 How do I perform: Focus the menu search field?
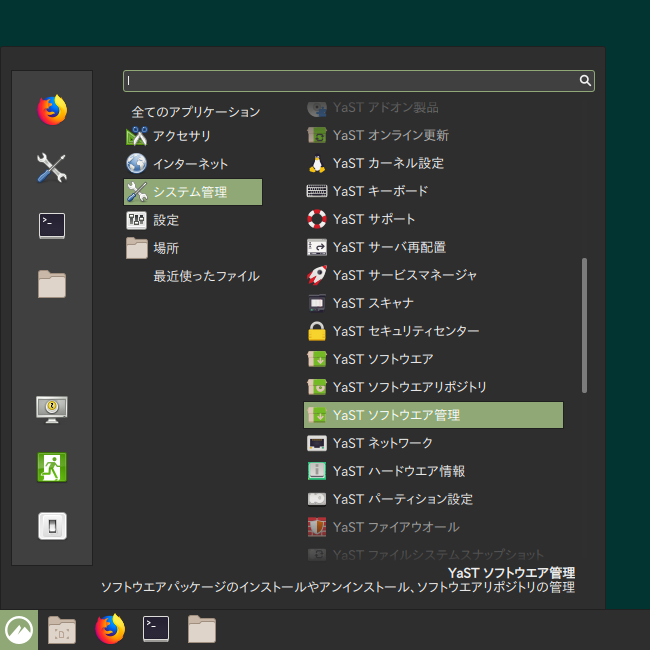359,81
